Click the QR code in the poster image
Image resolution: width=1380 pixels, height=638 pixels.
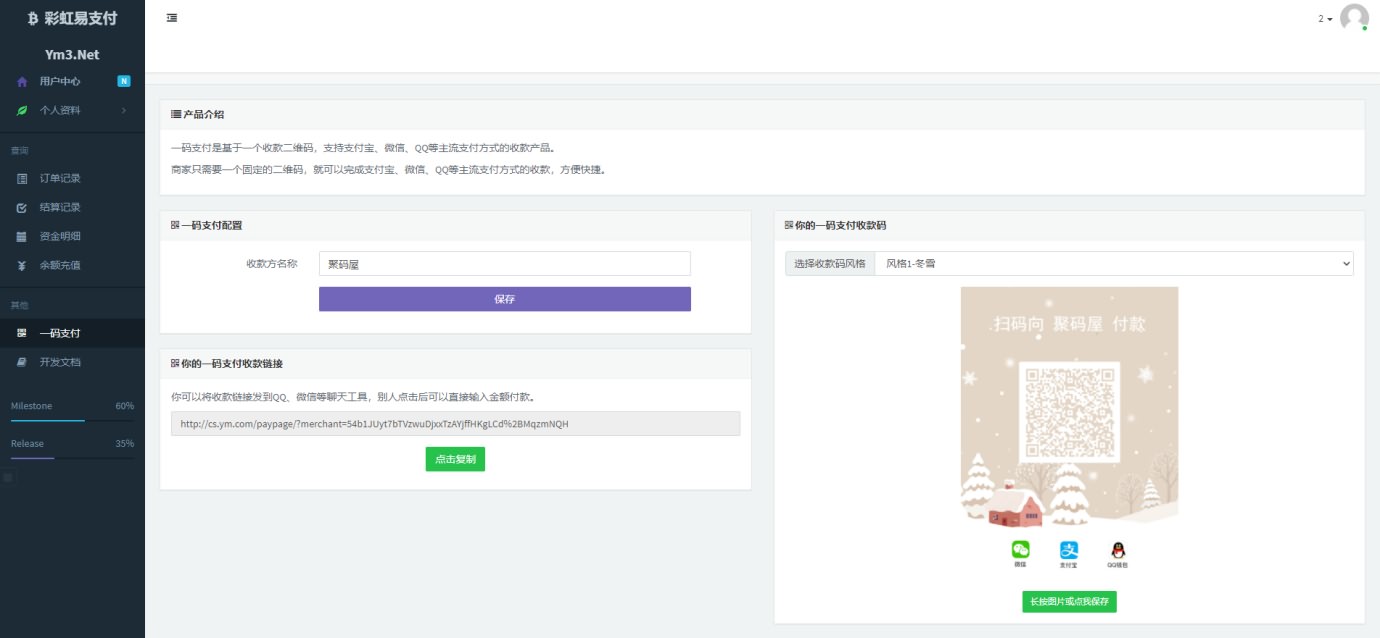[1069, 411]
